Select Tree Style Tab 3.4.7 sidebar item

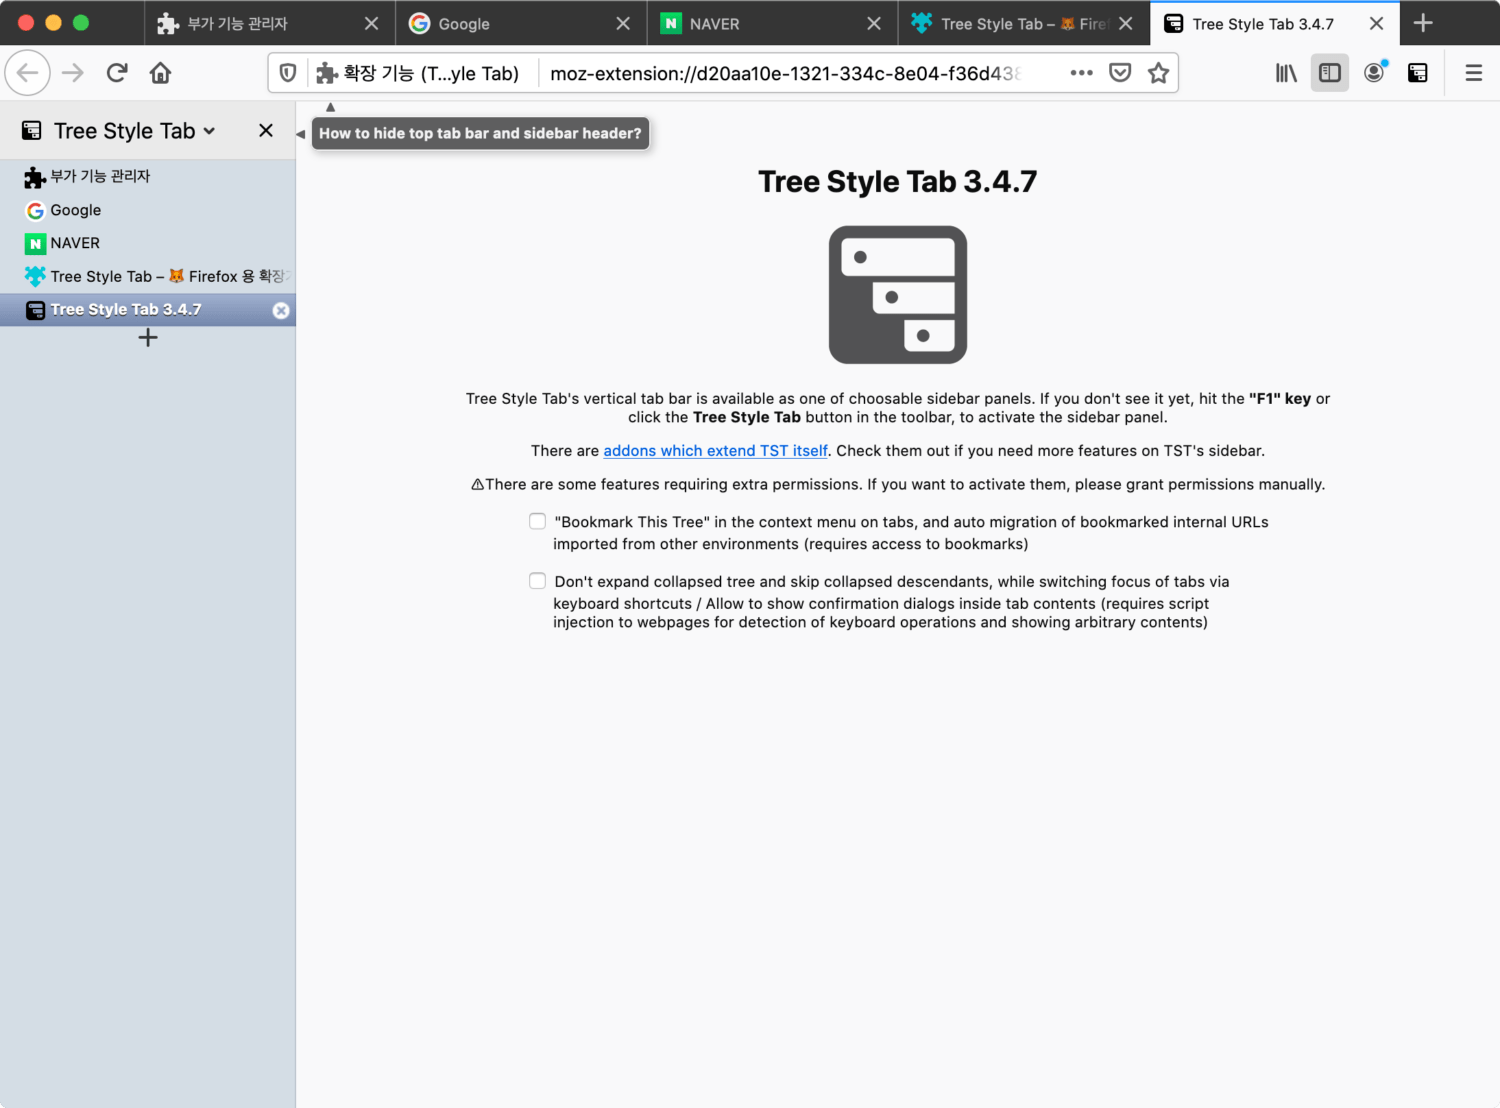(x=148, y=310)
